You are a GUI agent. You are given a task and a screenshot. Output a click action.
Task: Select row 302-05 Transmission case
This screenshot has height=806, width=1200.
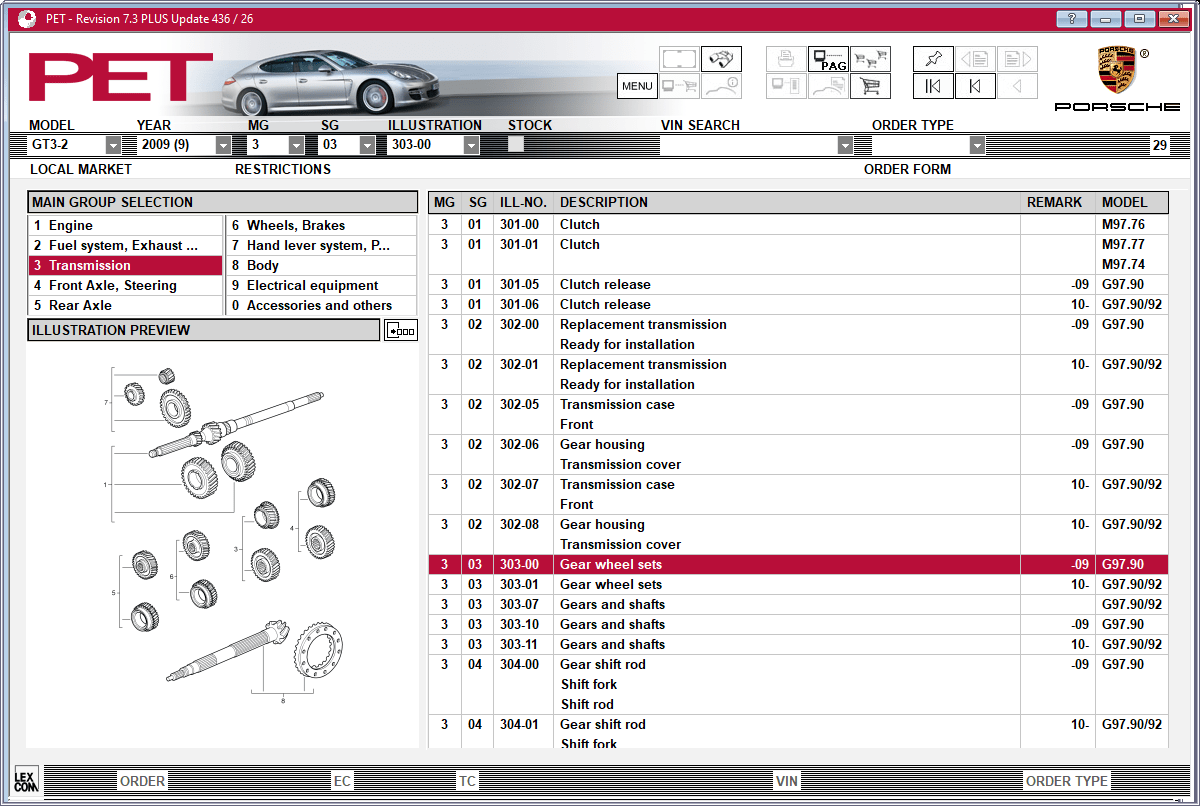coord(798,415)
